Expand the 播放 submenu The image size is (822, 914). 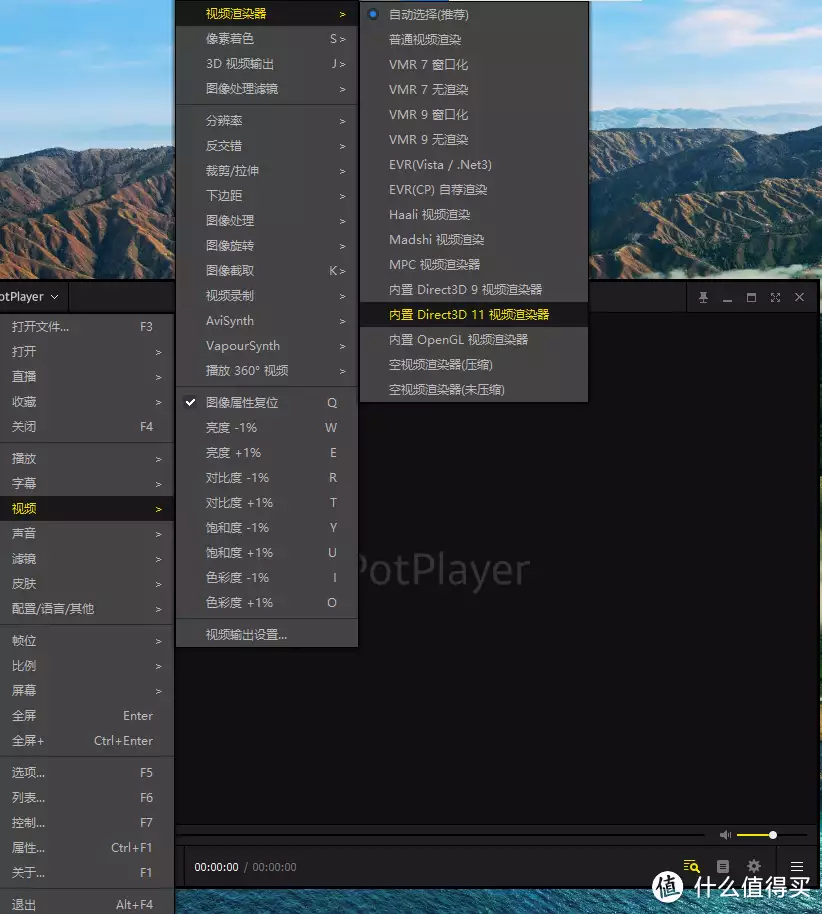87,459
